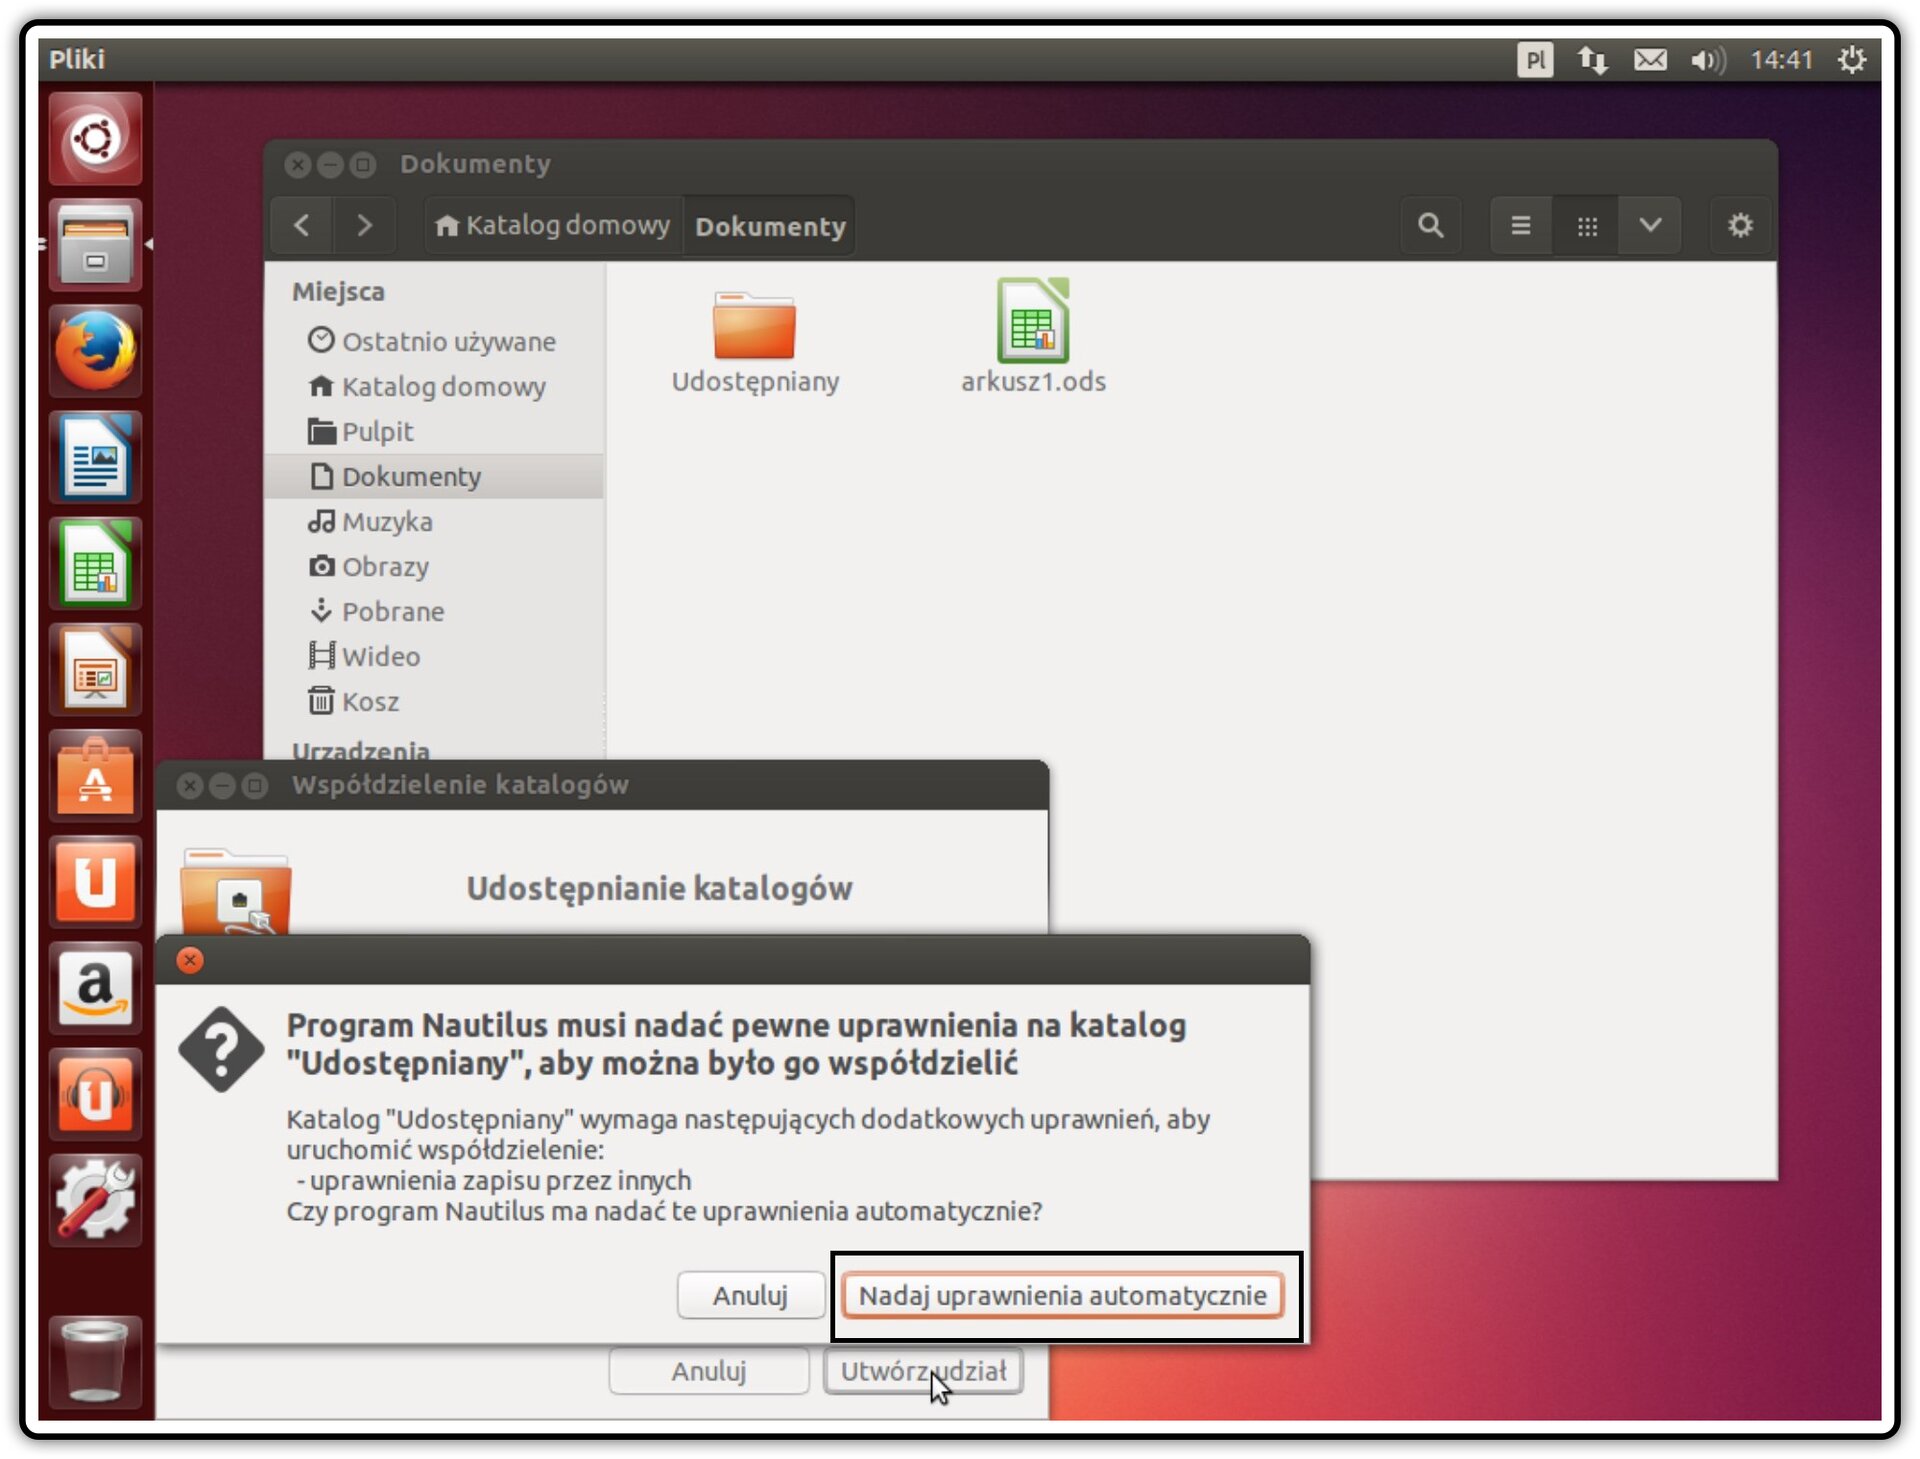Select Kosz in the sidebar
This screenshot has height=1459, width=1920.
[x=433, y=702]
